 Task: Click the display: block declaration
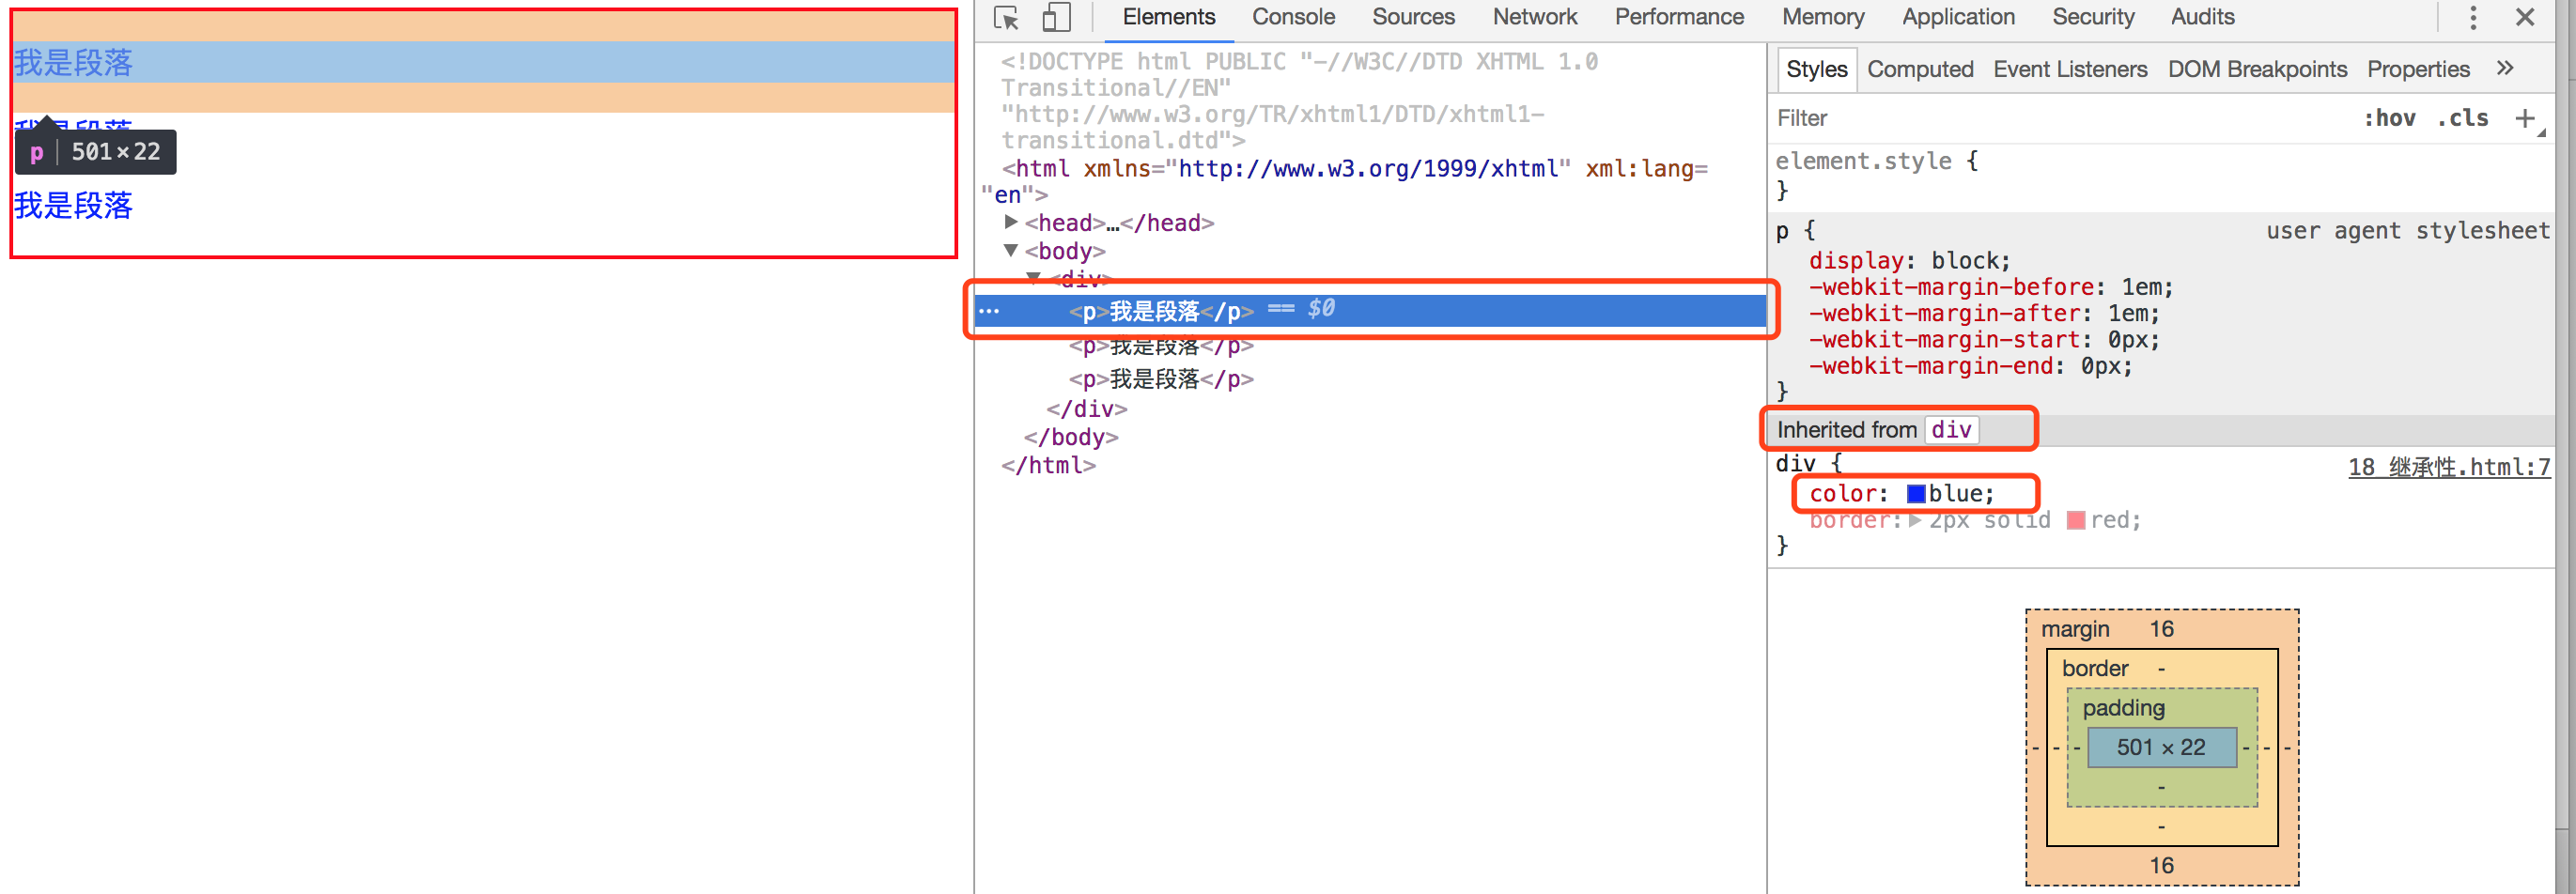coord(1909,261)
